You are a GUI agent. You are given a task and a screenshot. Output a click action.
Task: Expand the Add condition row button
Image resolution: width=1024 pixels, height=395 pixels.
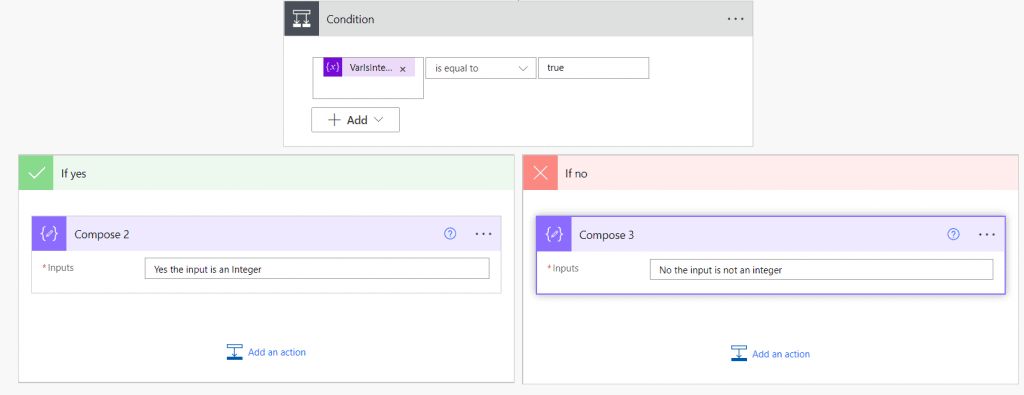(x=355, y=120)
